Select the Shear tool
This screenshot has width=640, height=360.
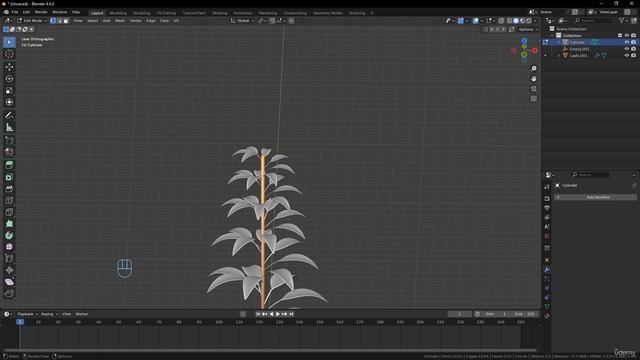click(x=9, y=282)
